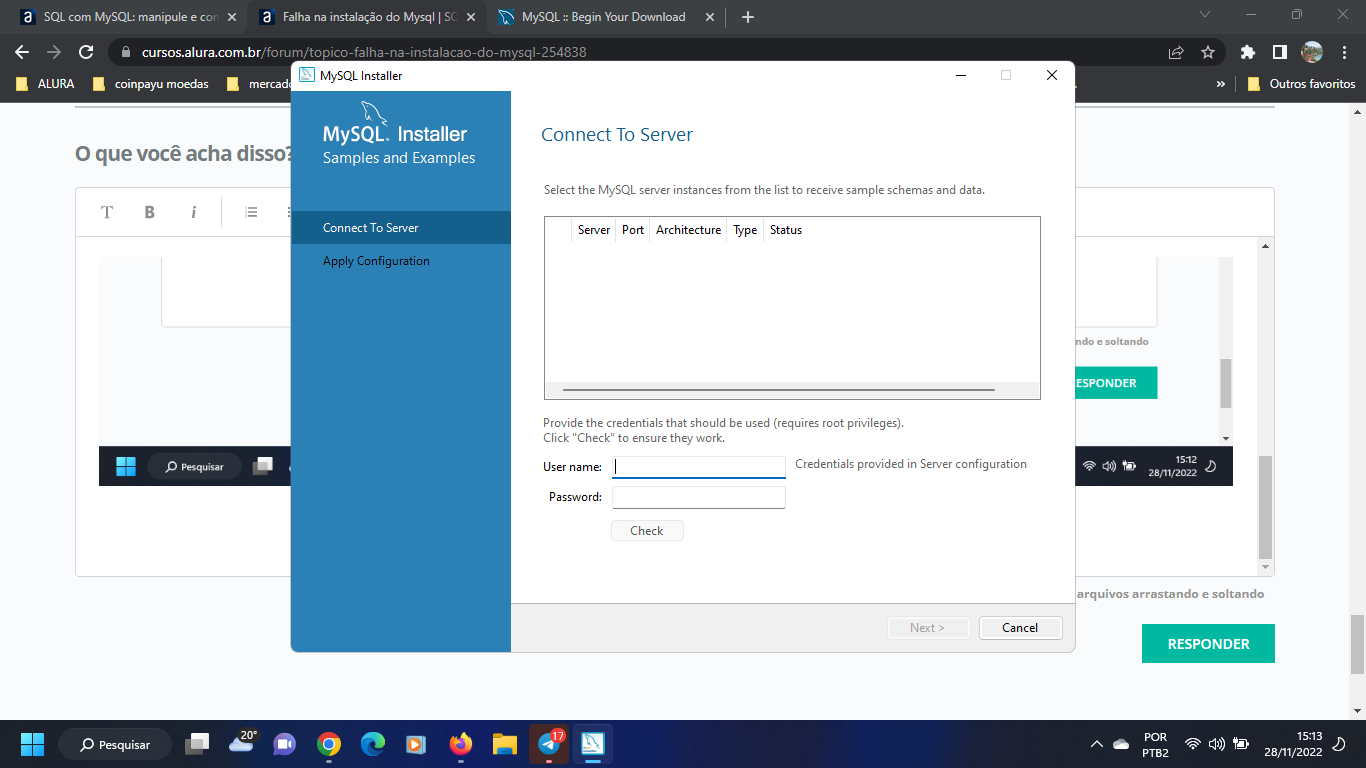Open Chrome profile avatar
This screenshot has height=768, width=1366.
[x=1312, y=52]
